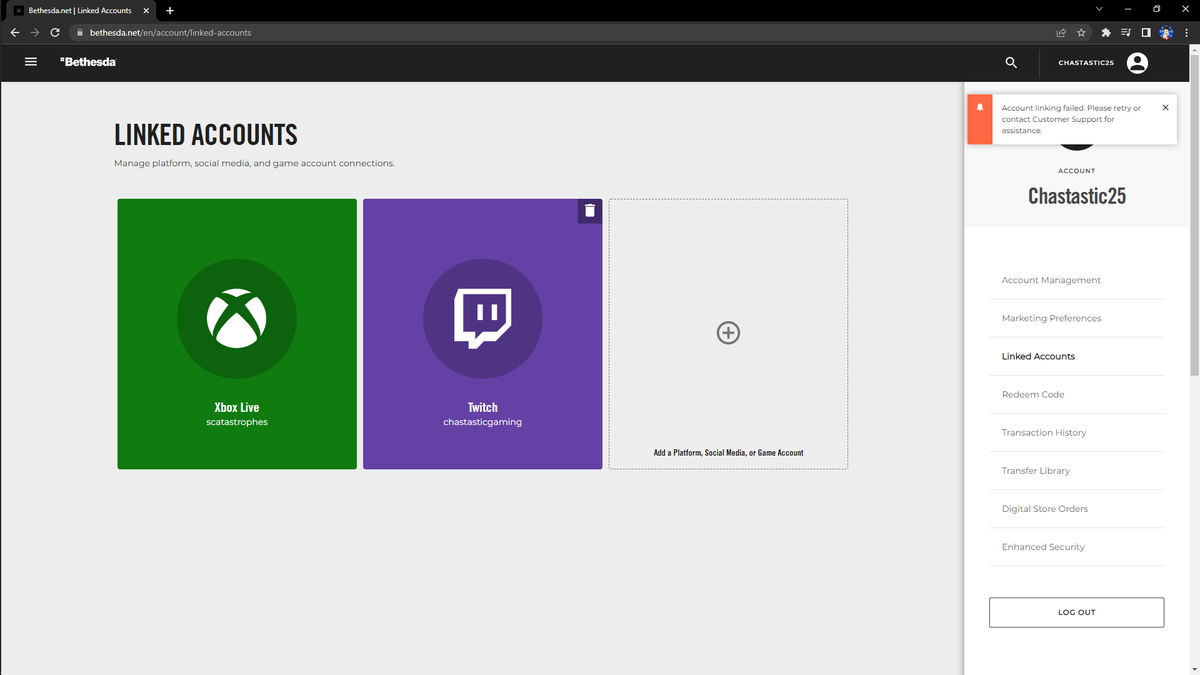Open a new browser tab
The height and width of the screenshot is (675, 1200).
[170, 10]
